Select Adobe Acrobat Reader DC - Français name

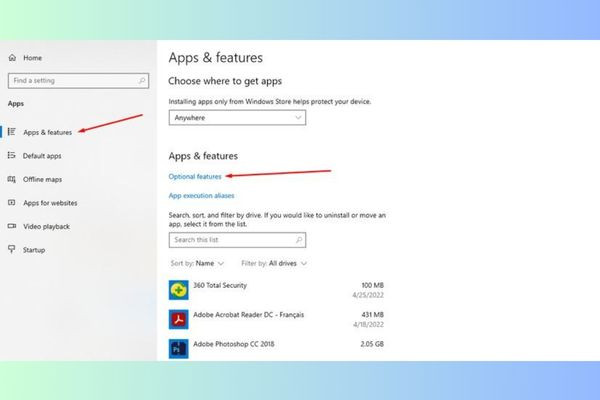click(x=249, y=315)
